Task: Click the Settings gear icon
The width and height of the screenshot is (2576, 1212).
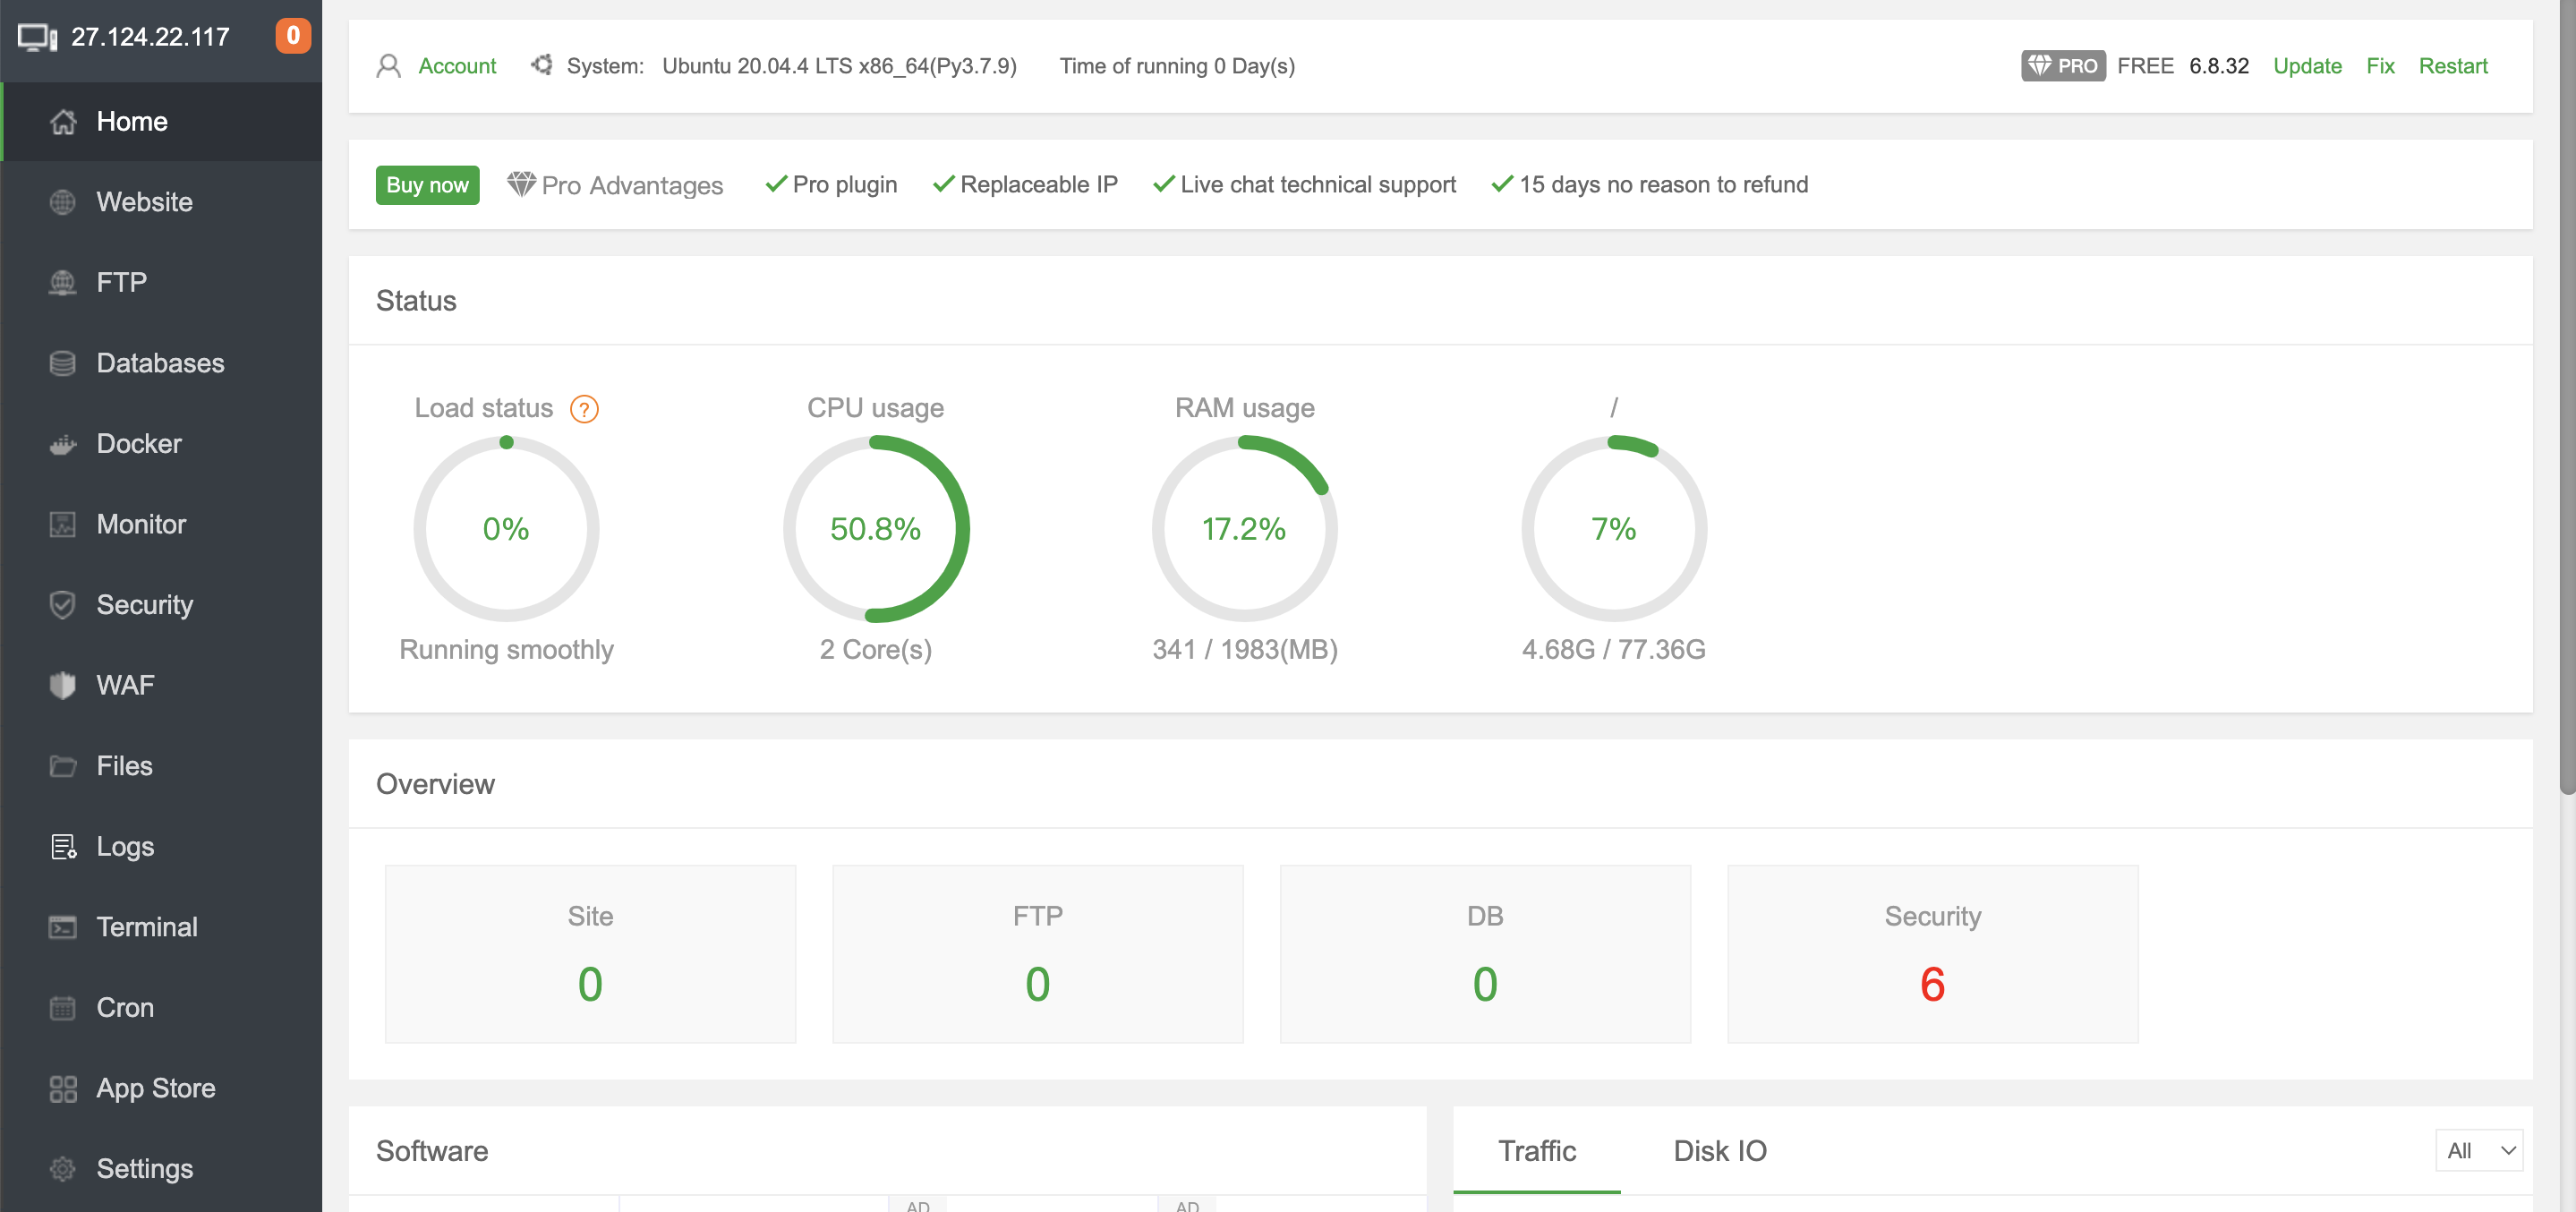Action: point(63,1168)
